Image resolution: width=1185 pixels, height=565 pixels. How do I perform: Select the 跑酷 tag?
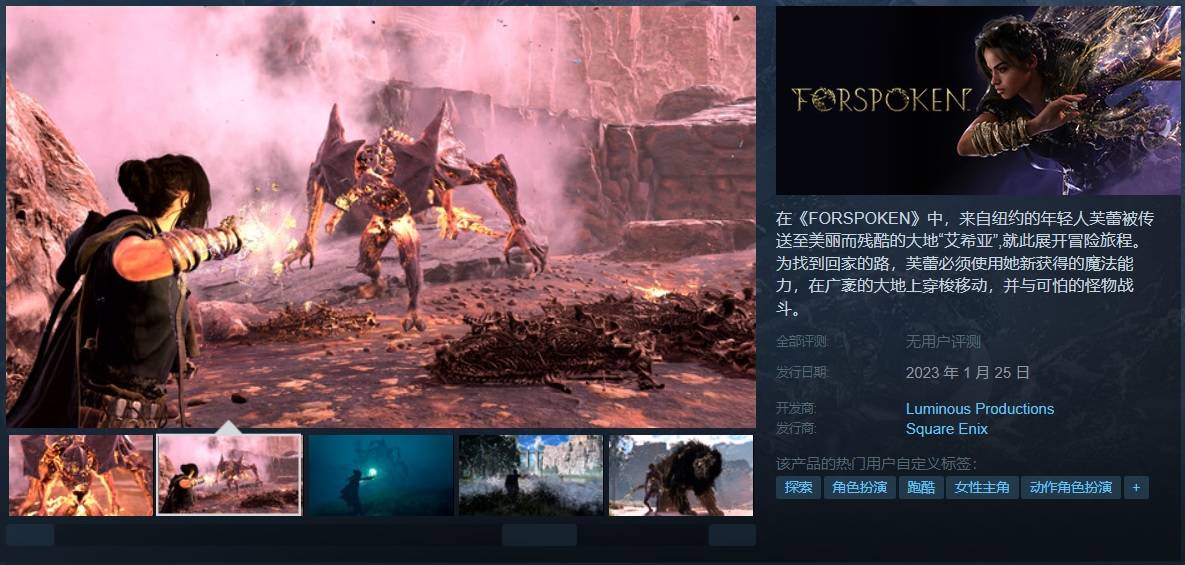click(x=921, y=488)
